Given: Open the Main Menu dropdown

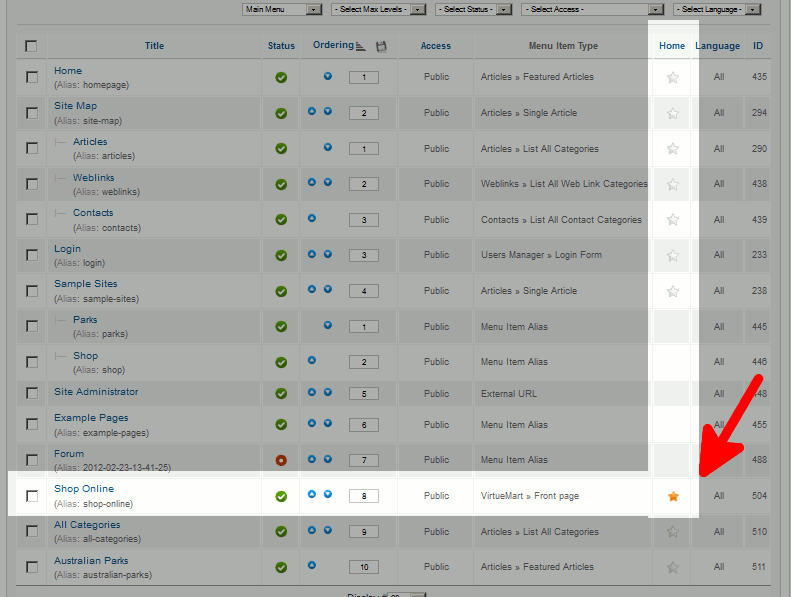Looking at the screenshot, I should [x=282, y=10].
